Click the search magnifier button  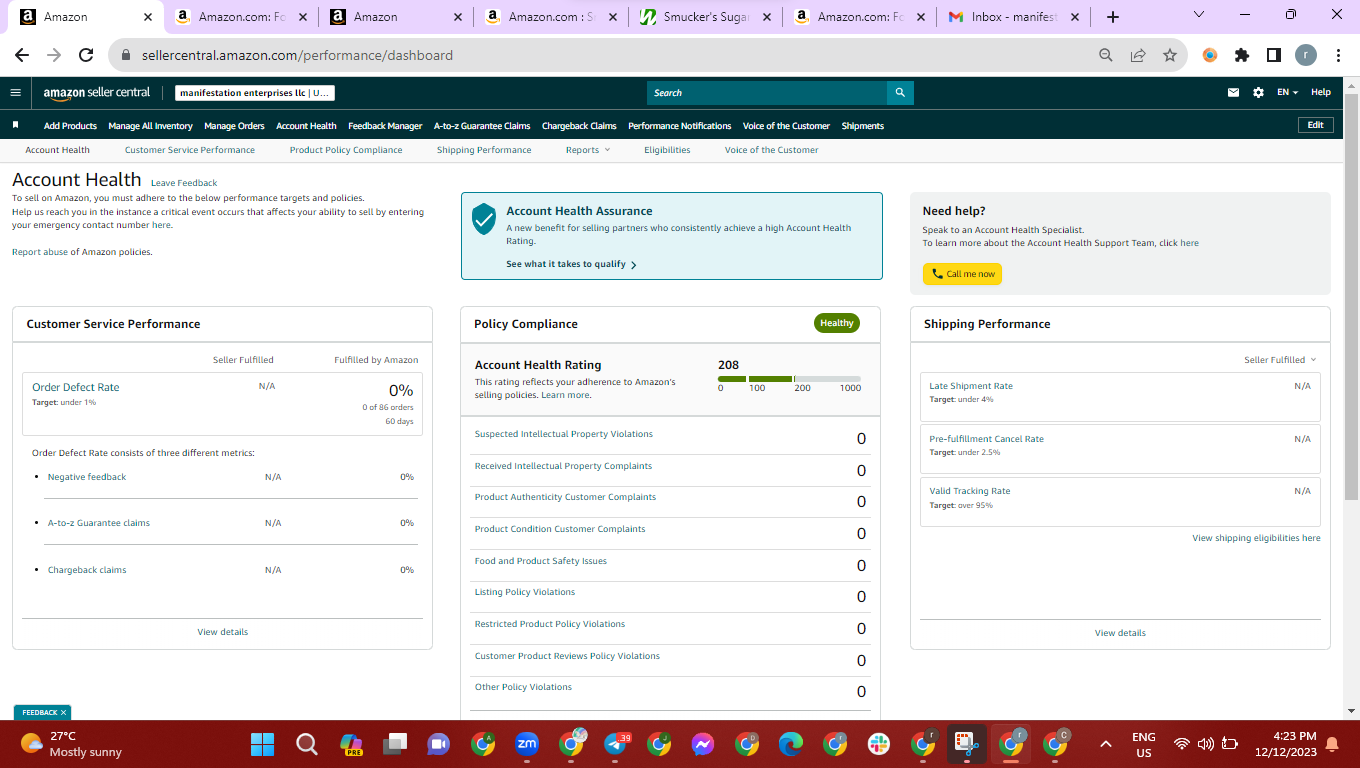click(900, 93)
